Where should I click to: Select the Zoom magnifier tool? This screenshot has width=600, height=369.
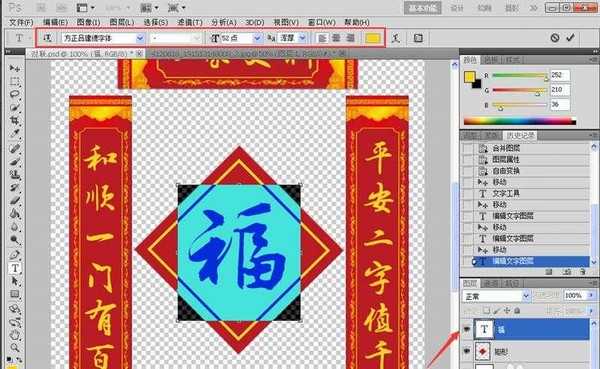pyautogui.click(x=15, y=348)
